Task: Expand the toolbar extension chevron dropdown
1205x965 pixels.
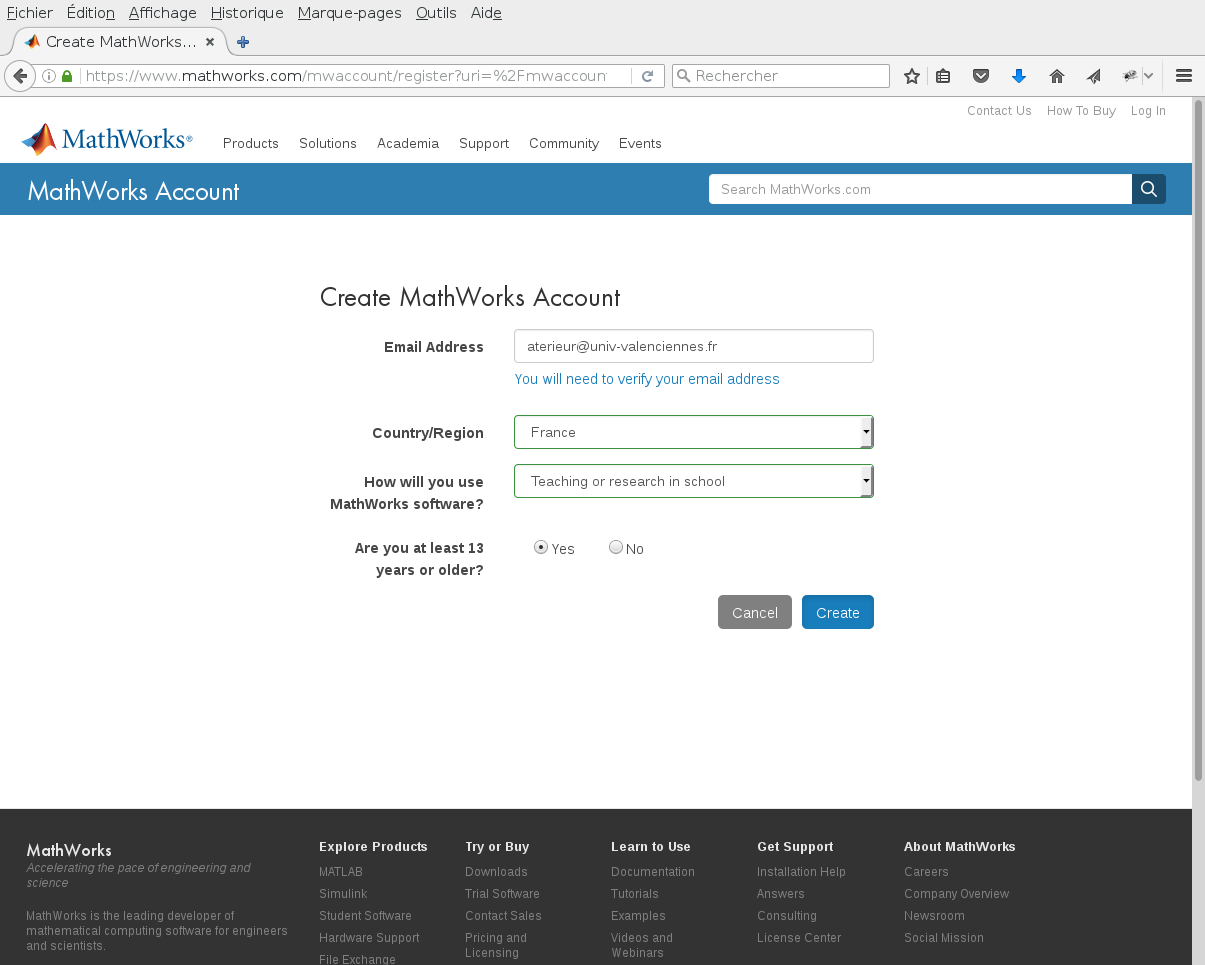Action: click(1149, 76)
